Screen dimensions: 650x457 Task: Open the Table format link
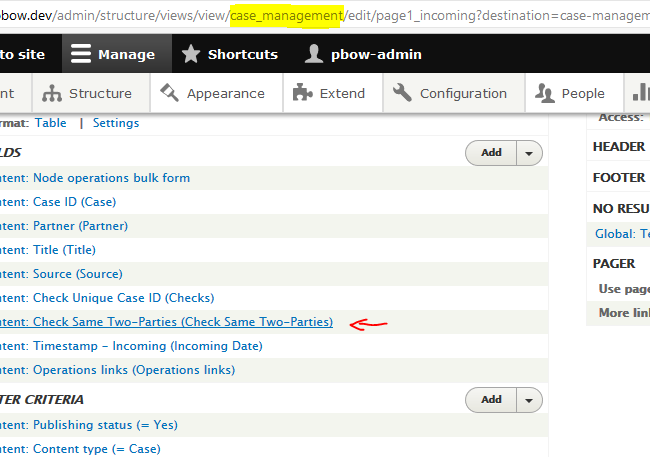(x=51, y=123)
